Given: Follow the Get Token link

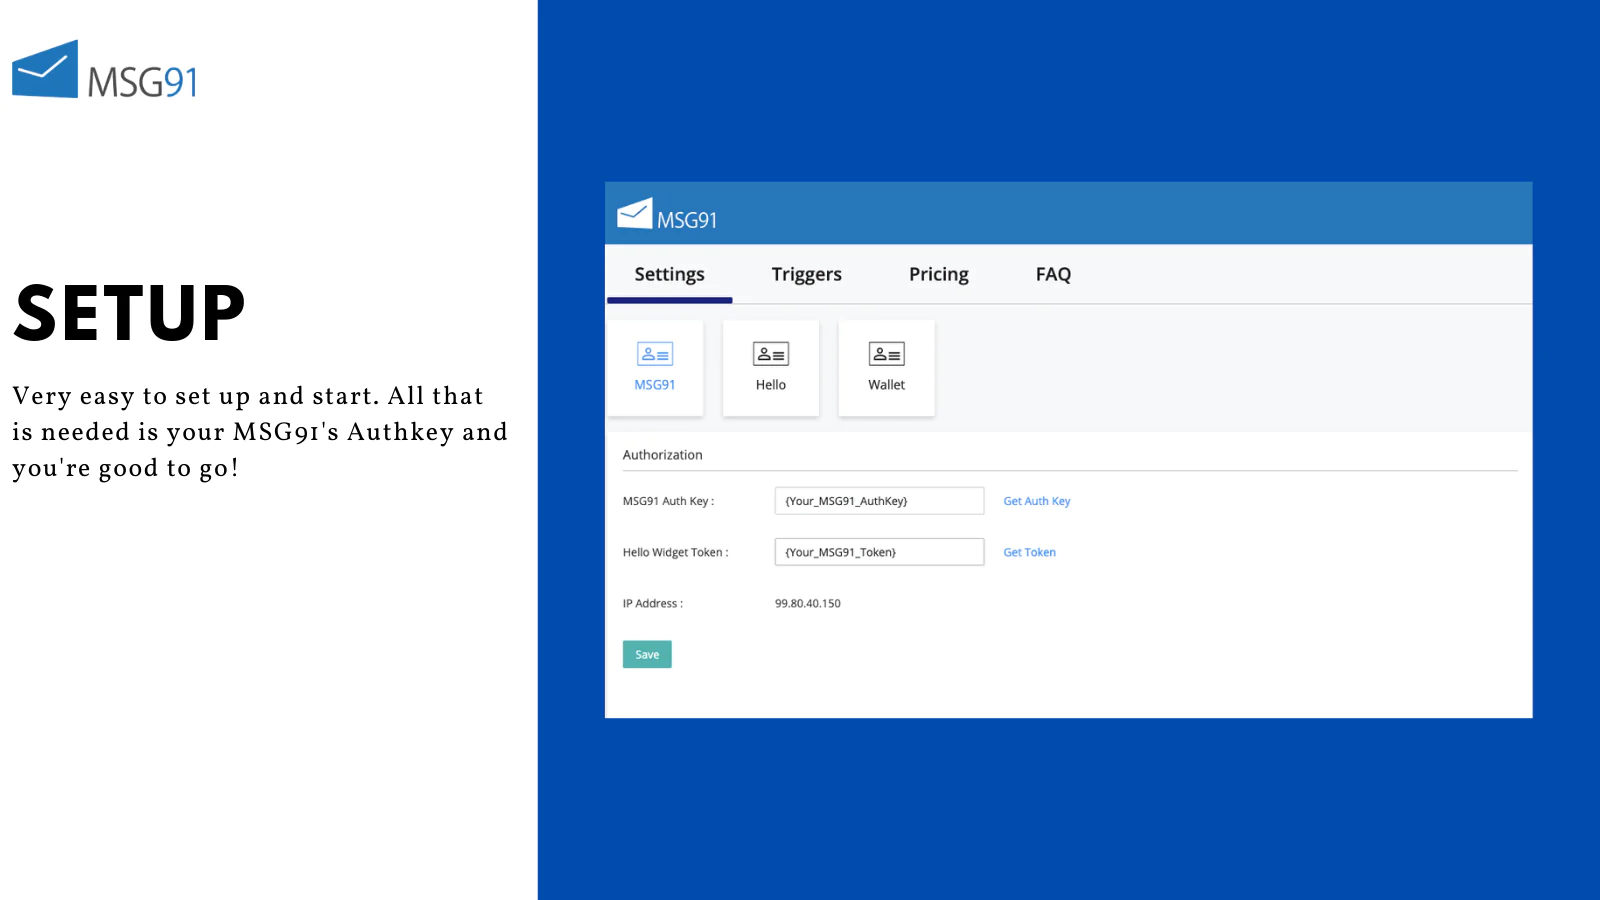Looking at the screenshot, I should (x=1029, y=552).
